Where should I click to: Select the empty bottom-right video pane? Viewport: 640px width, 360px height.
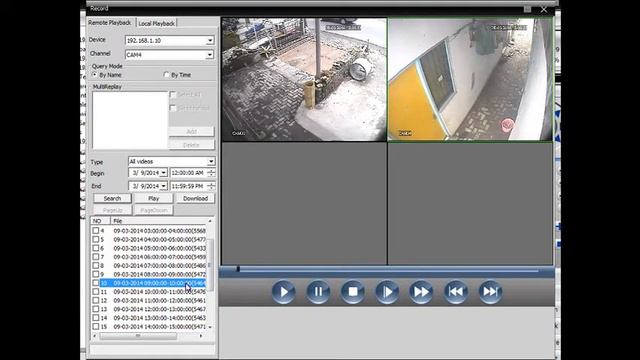(x=470, y=203)
